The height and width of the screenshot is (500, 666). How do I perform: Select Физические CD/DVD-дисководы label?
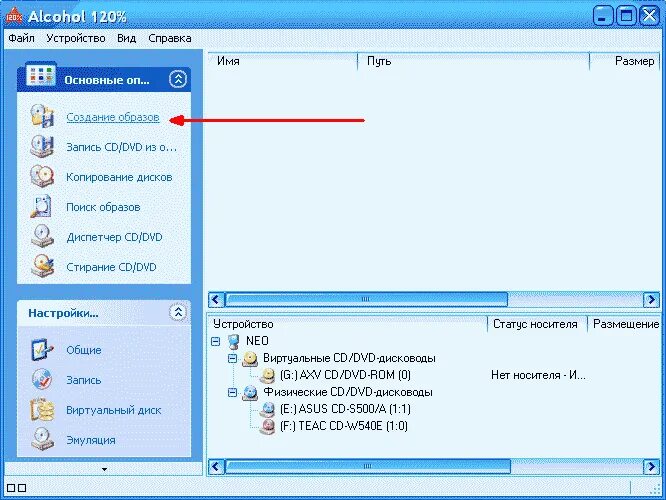348,392
